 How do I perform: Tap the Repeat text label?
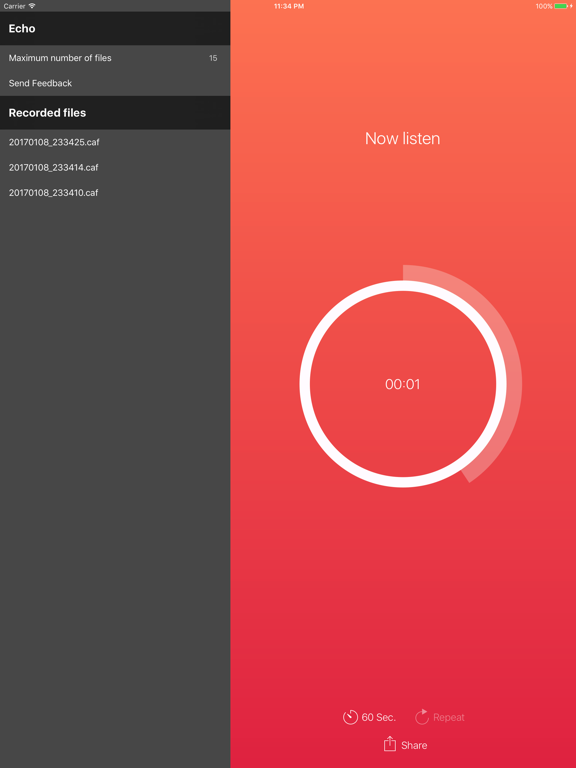[449, 718]
